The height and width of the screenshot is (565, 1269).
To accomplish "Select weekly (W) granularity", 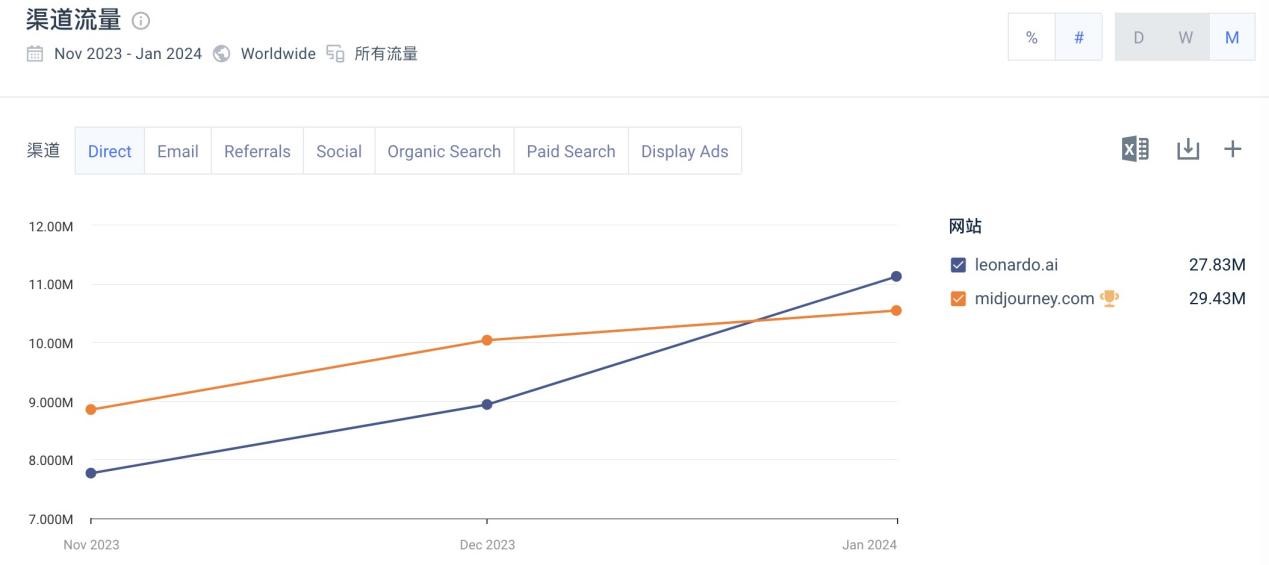I will point(1185,38).
